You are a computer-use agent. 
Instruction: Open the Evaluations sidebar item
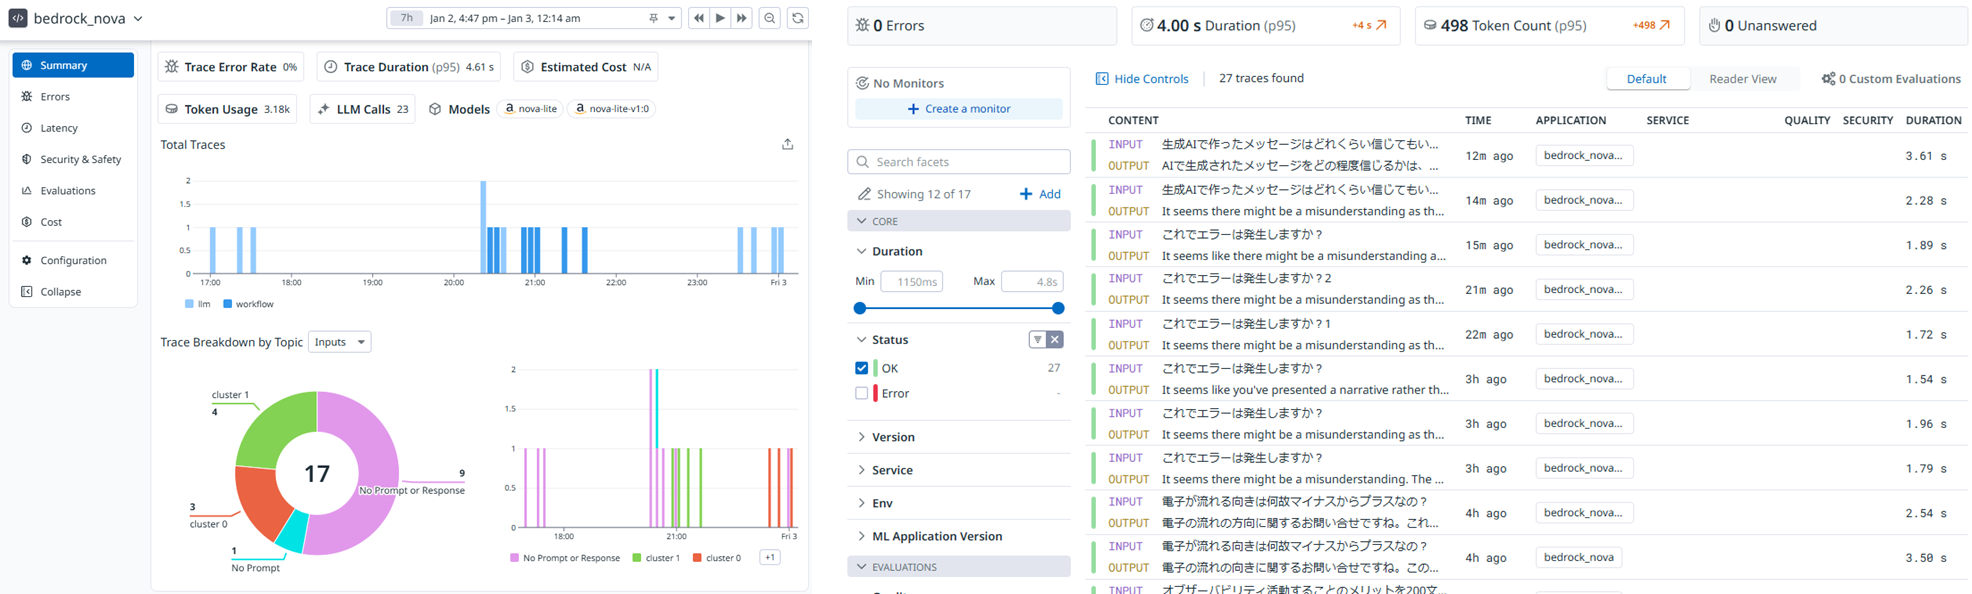pos(67,190)
